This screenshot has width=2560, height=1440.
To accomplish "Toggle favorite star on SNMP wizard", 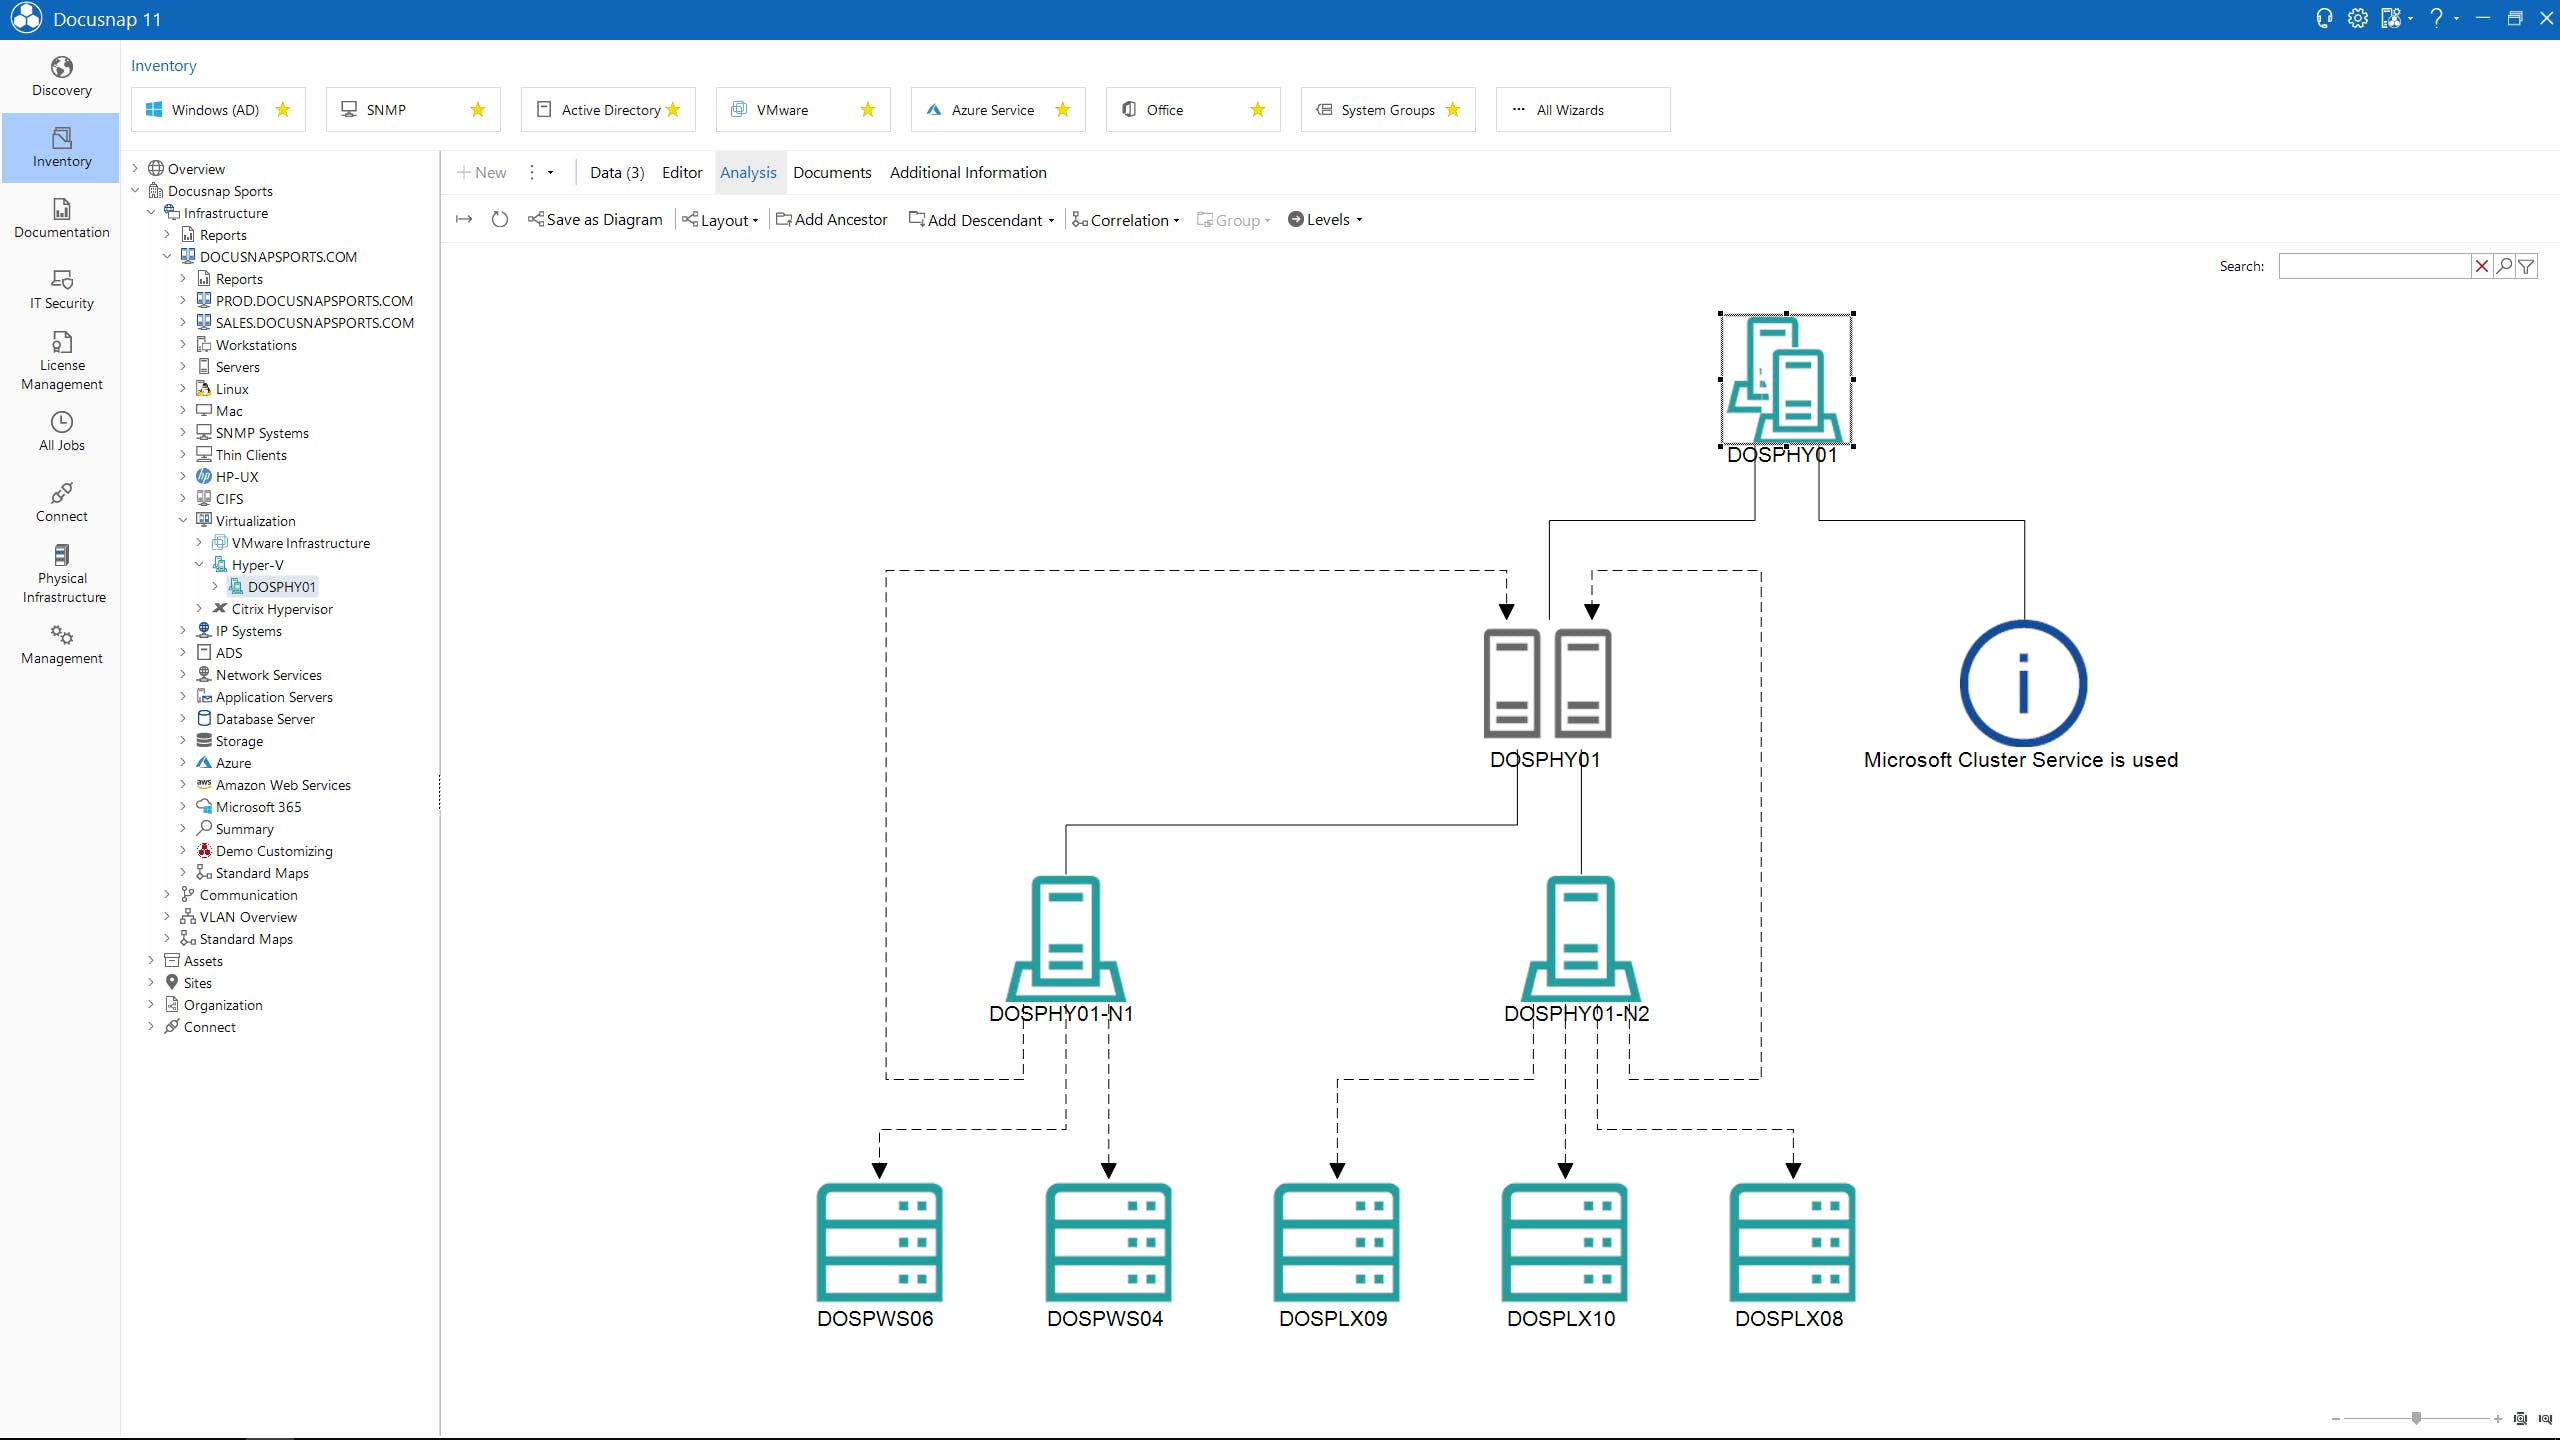I will click(x=478, y=109).
